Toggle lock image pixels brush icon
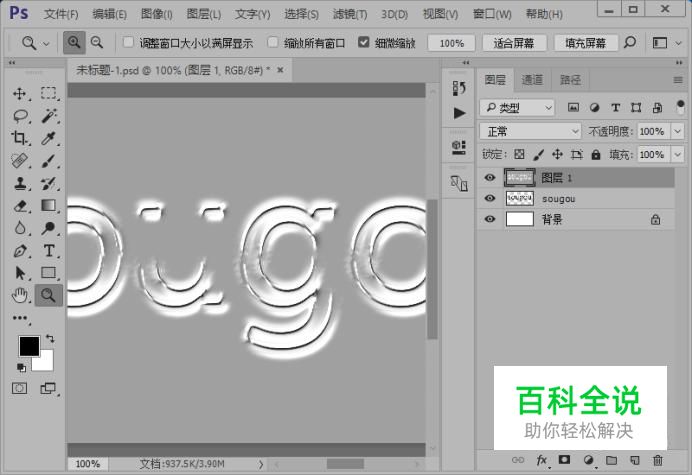The height and width of the screenshot is (475, 692). (538, 154)
